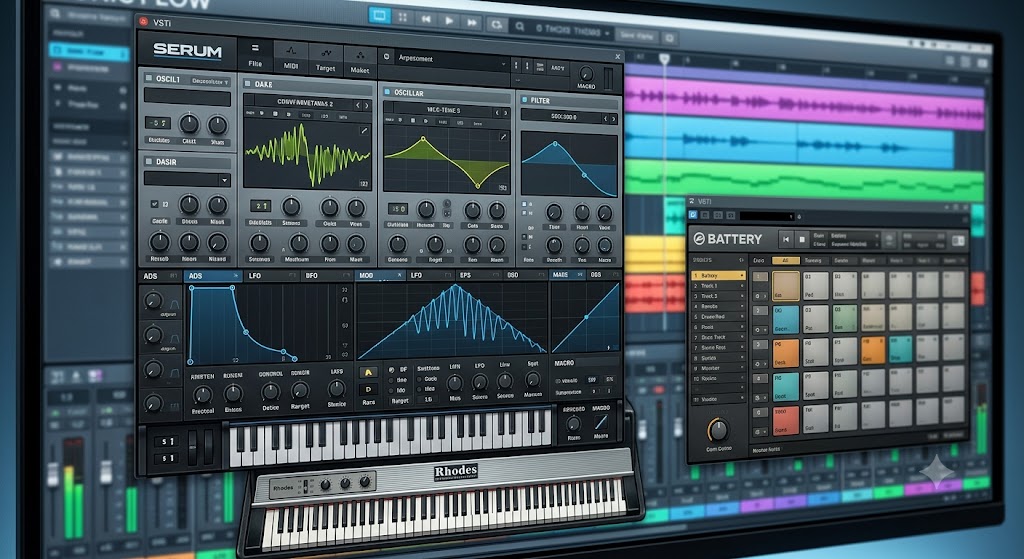
Task: Click the green pad in Battery's second row
Action: [x=844, y=318]
